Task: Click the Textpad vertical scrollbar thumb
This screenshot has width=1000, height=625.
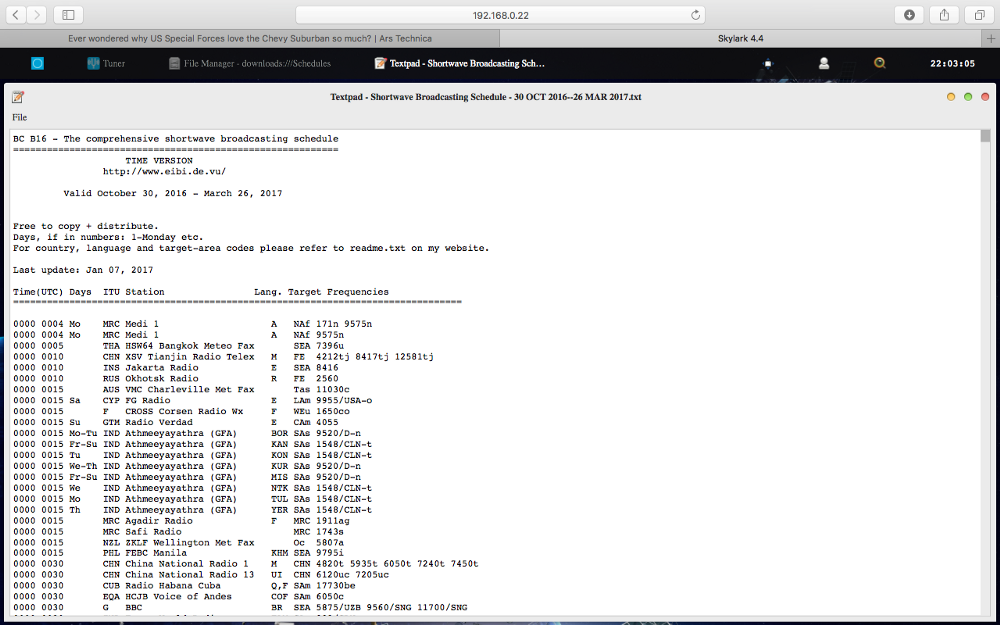Action: [x=985, y=137]
